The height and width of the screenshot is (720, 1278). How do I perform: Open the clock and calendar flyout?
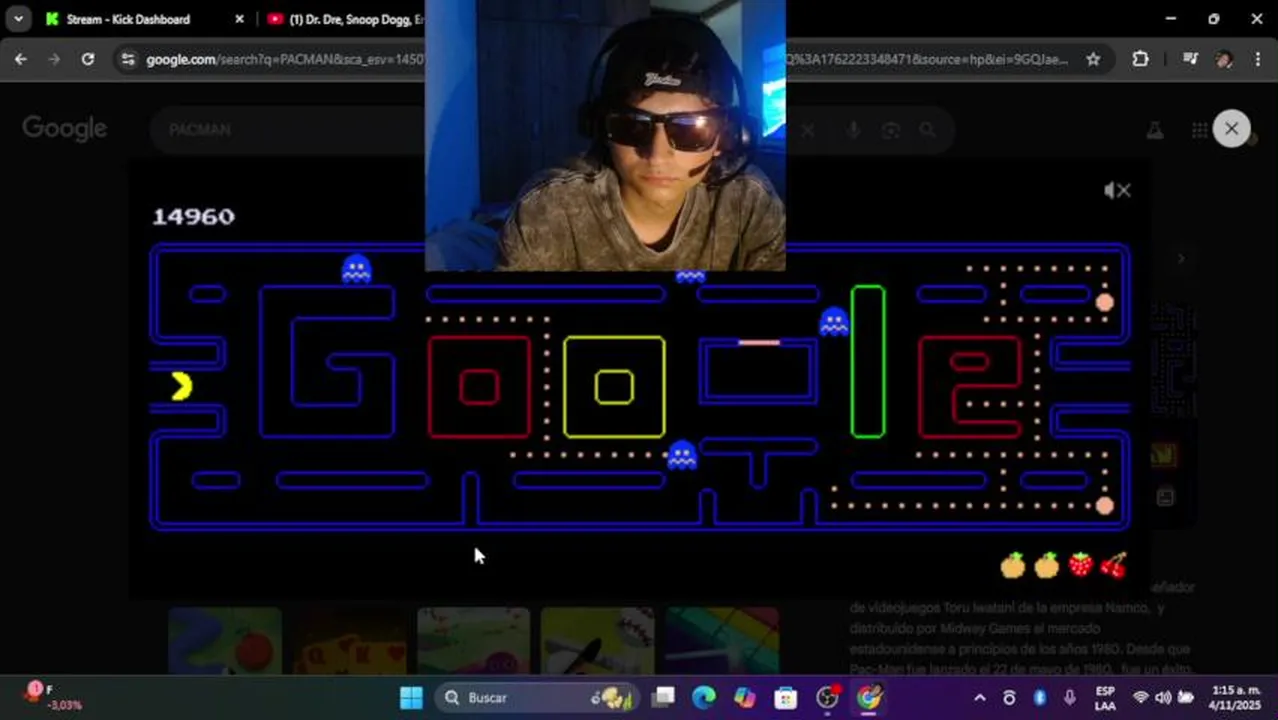1235,697
